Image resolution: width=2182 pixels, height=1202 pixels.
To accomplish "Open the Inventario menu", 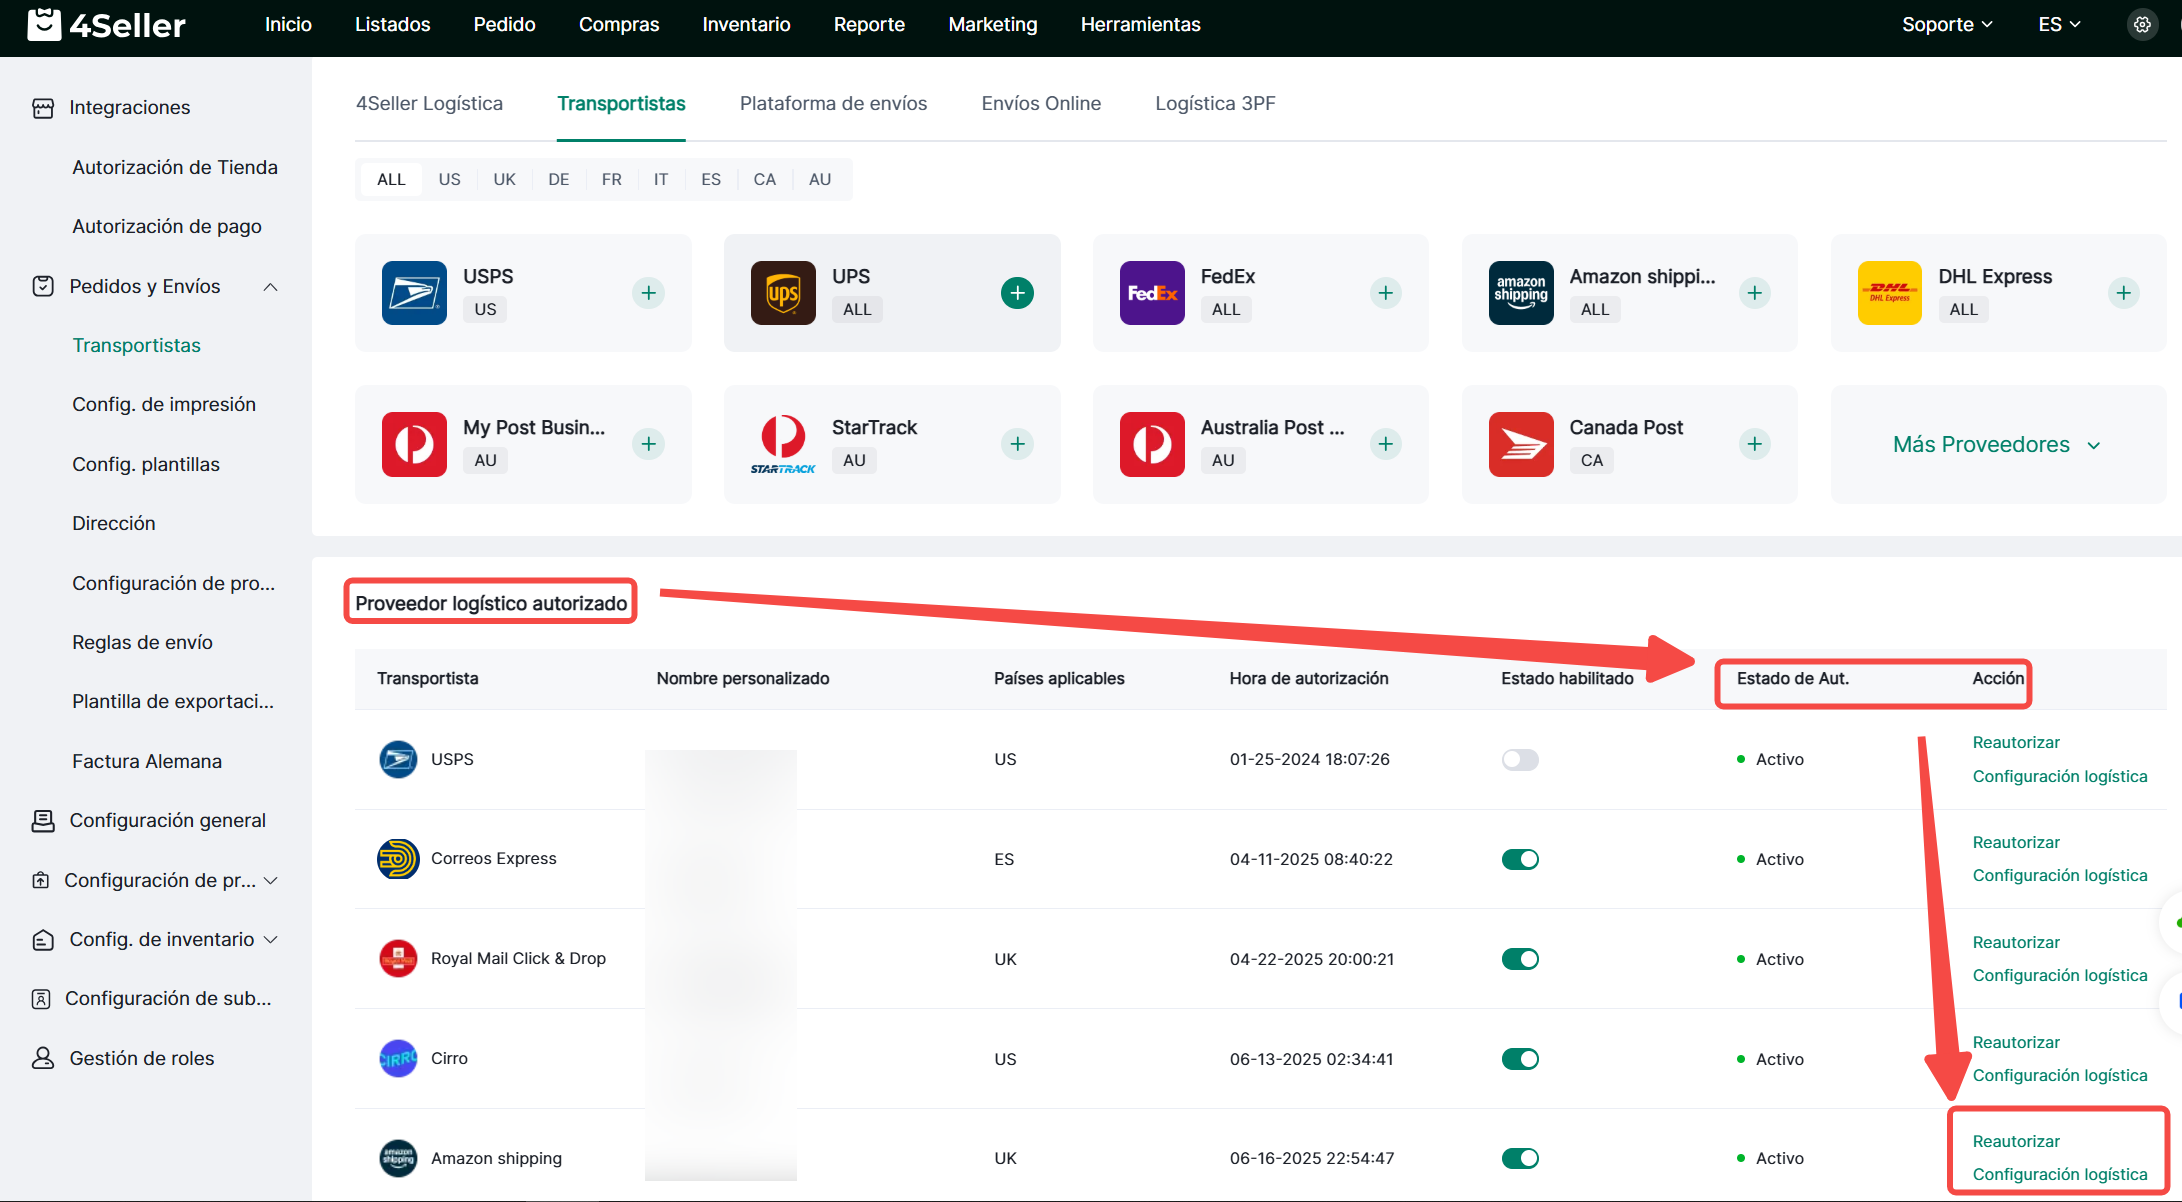I will (746, 25).
